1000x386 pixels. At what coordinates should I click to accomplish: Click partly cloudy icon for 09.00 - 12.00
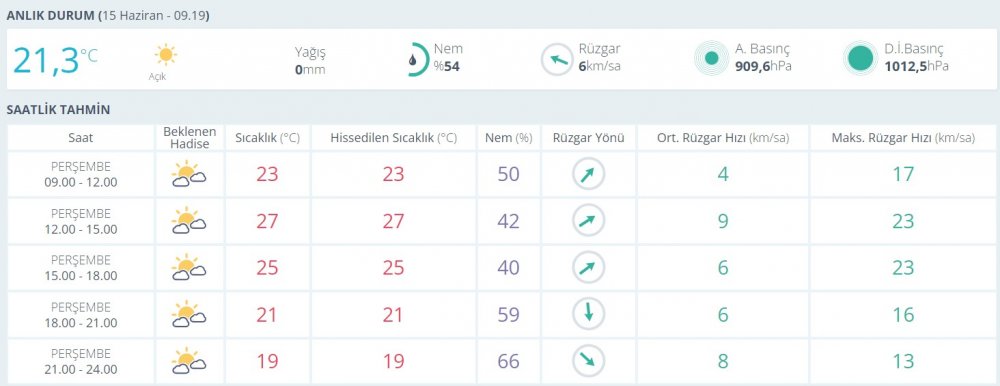pos(188,174)
